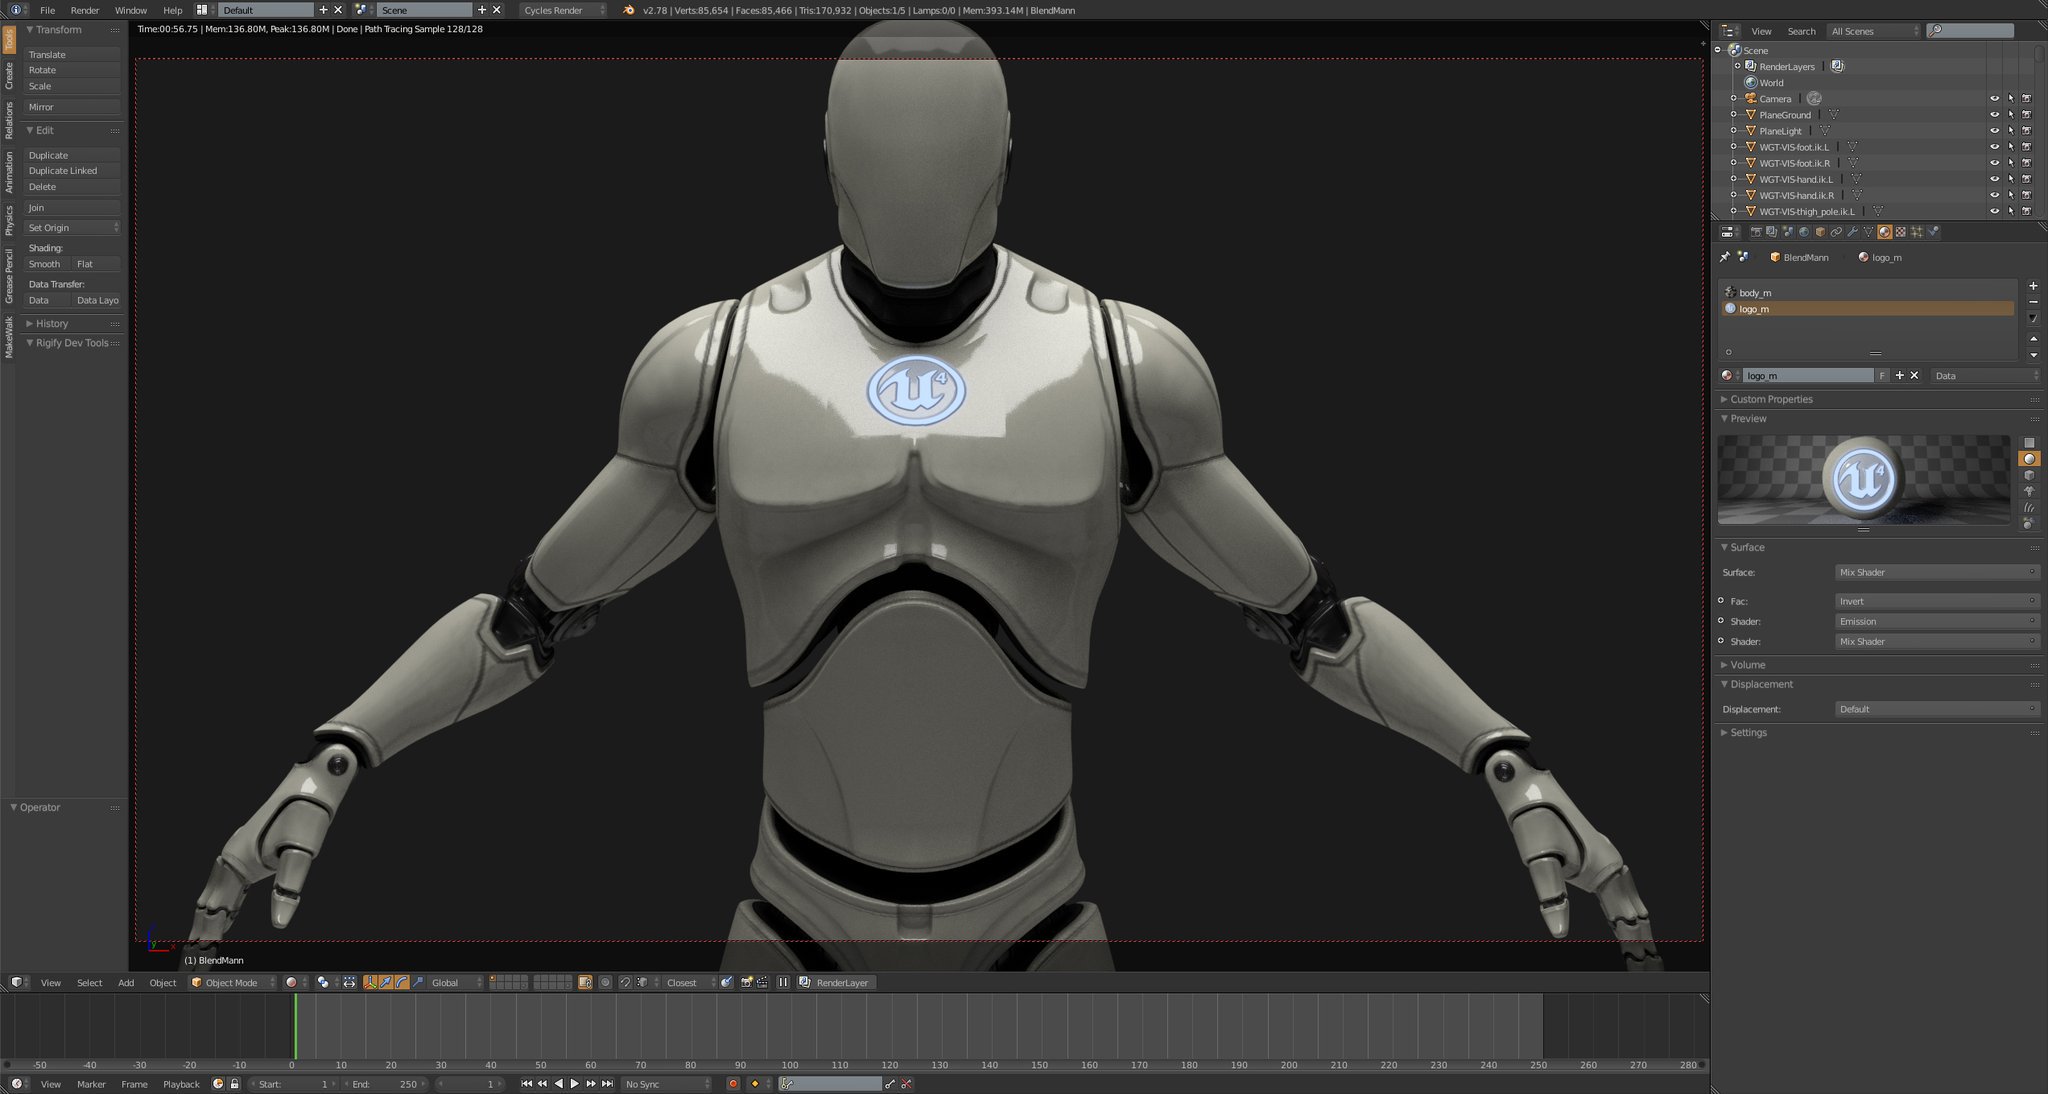Select the Object properties cube tab
2048x1094 pixels.
1819,231
